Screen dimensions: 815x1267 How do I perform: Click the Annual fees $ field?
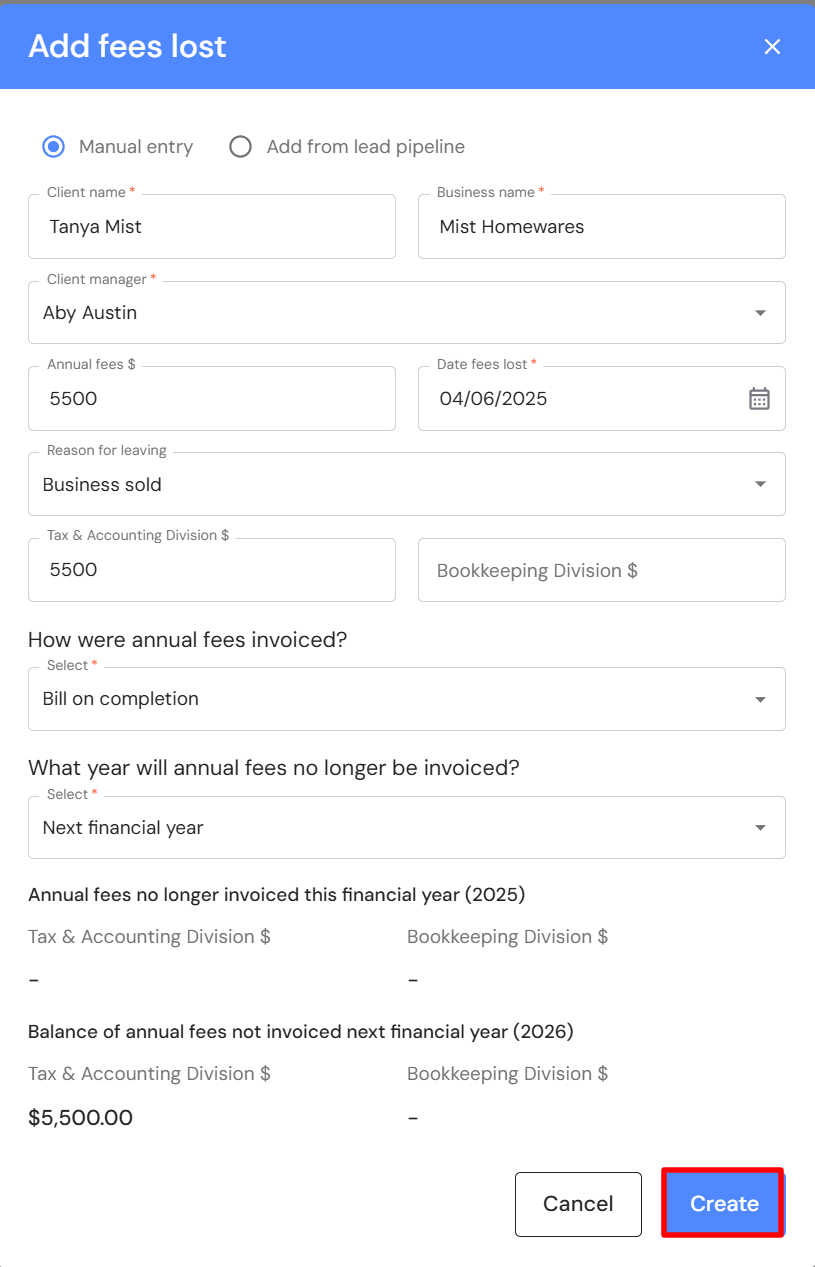click(x=212, y=399)
